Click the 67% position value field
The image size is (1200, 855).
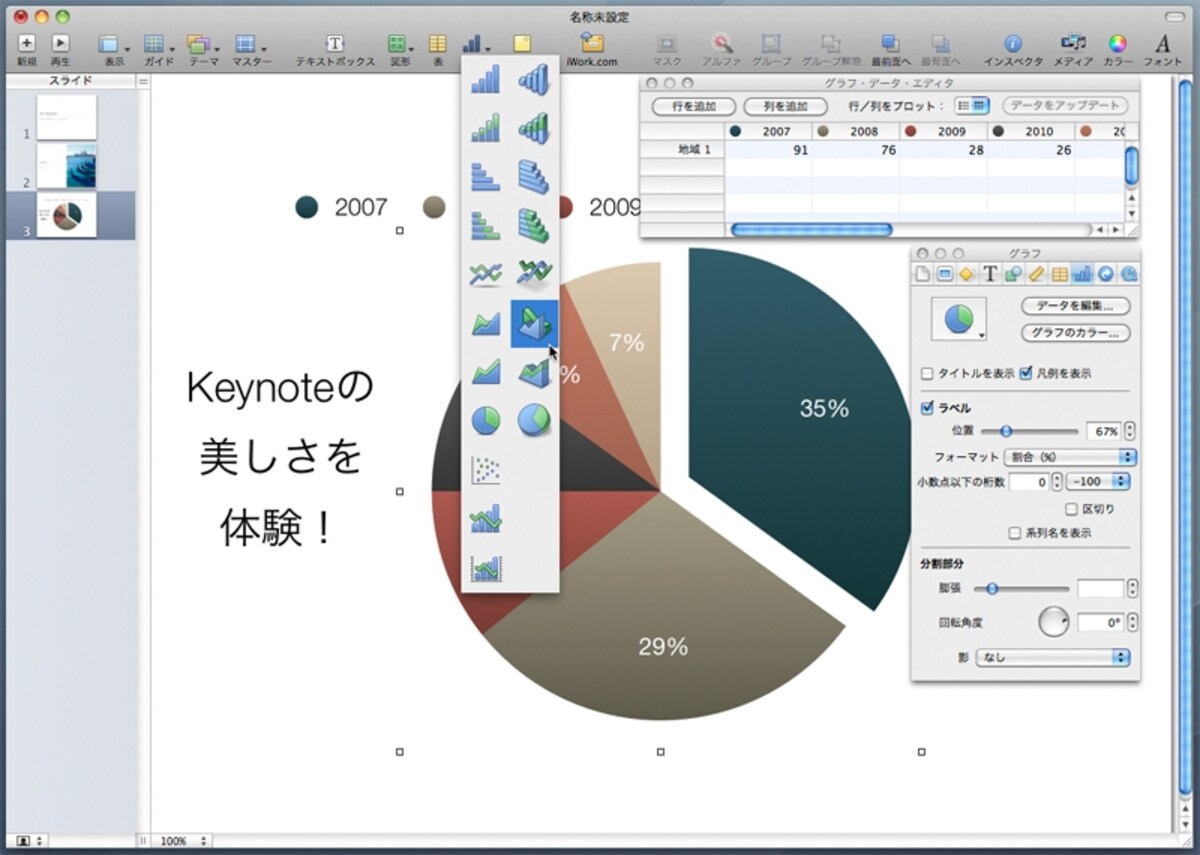pyautogui.click(x=1104, y=431)
